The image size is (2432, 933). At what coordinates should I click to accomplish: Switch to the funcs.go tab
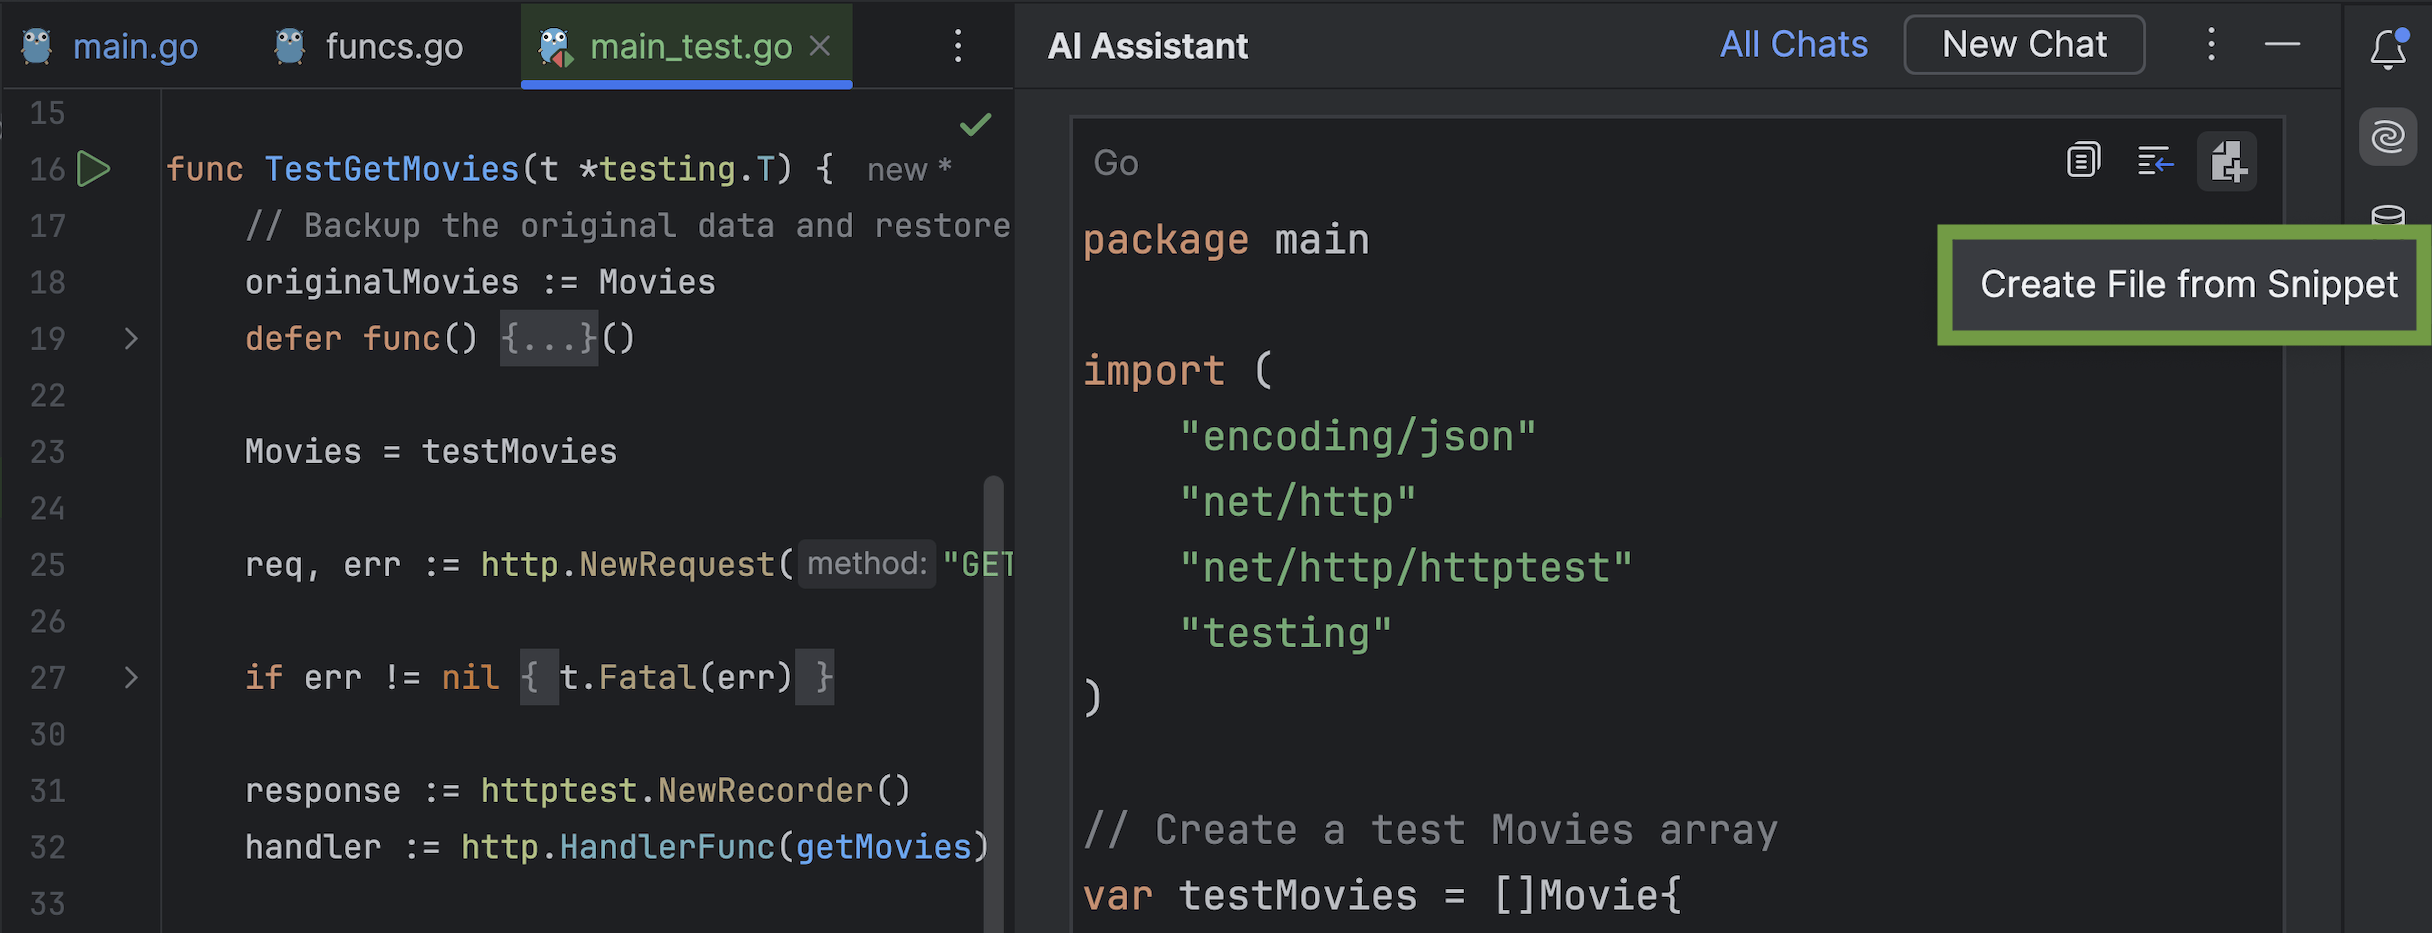coord(393,47)
